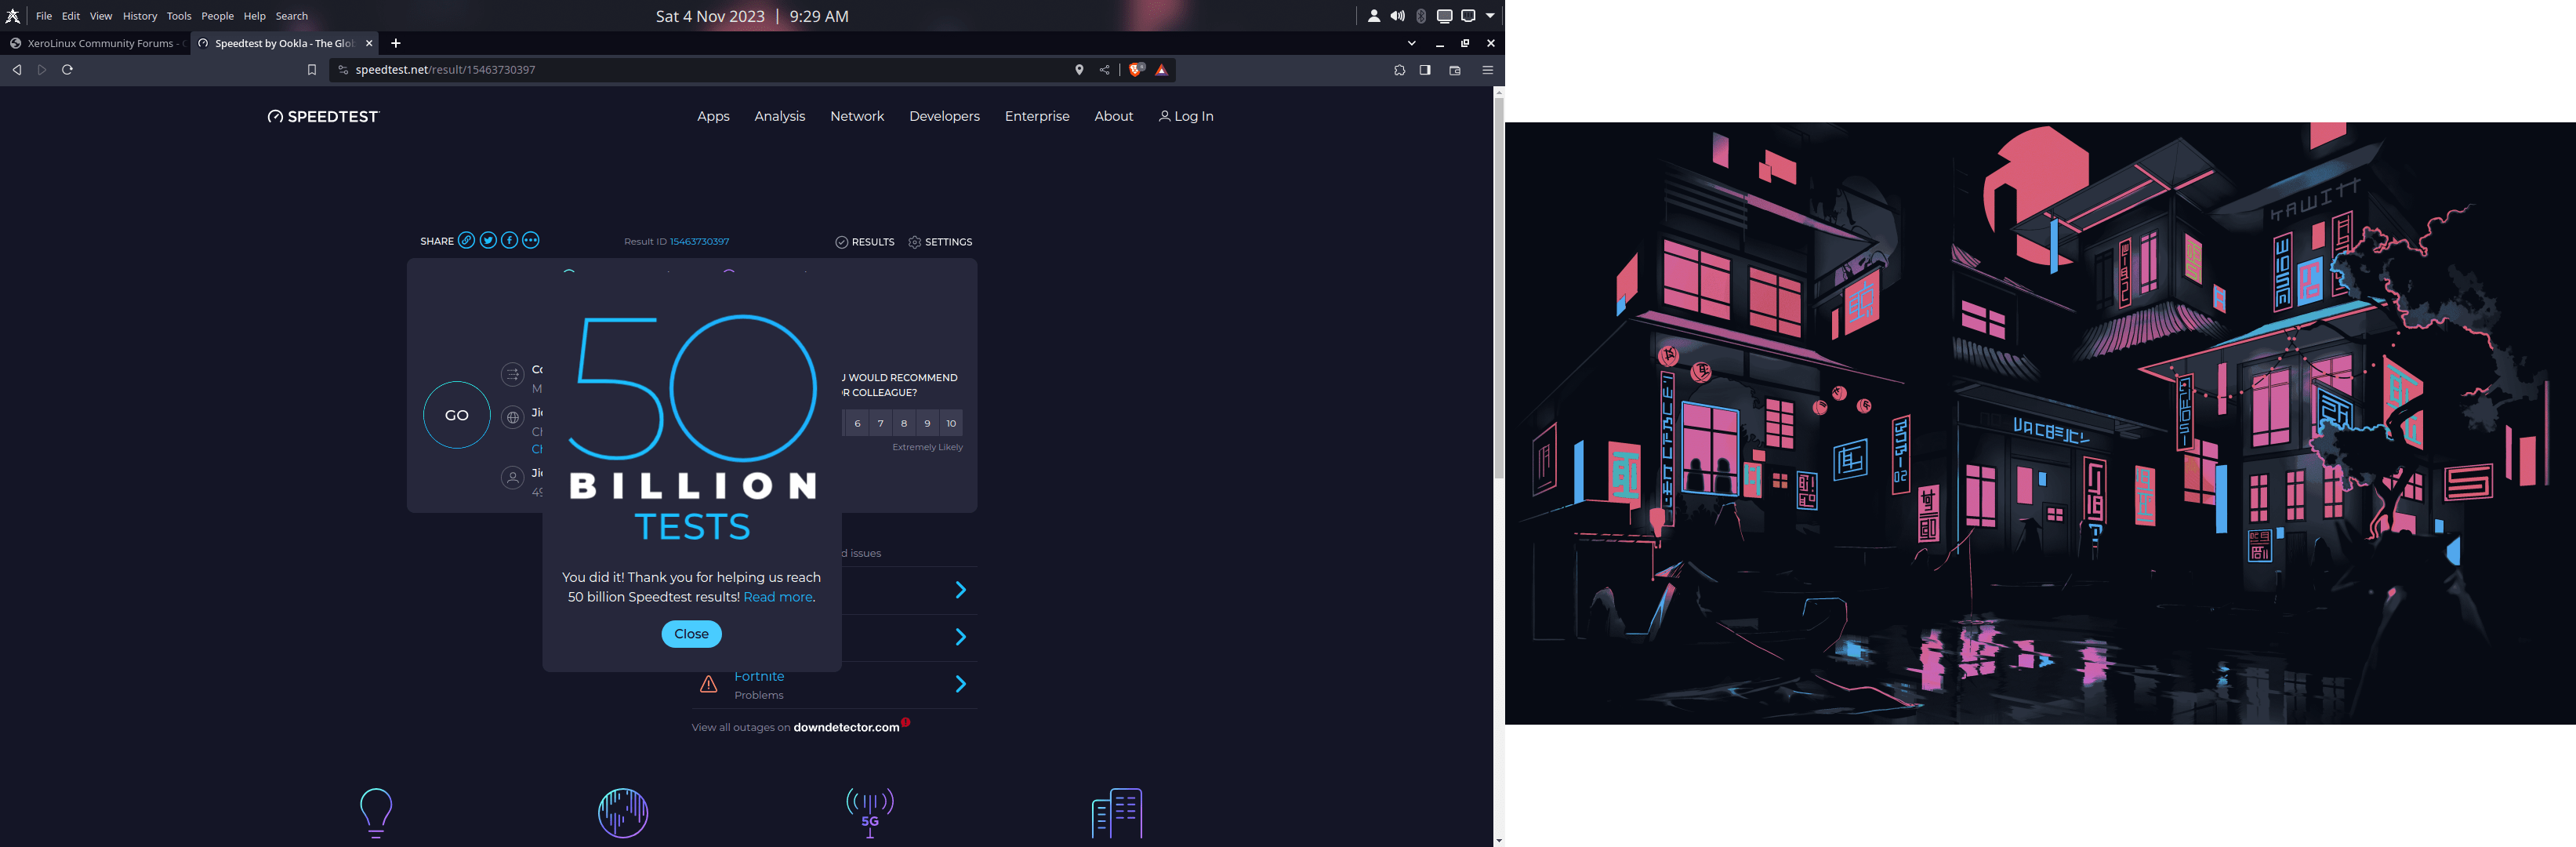
Task: Open the Network navigation link
Action: pyautogui.click(x=857, y=116)
